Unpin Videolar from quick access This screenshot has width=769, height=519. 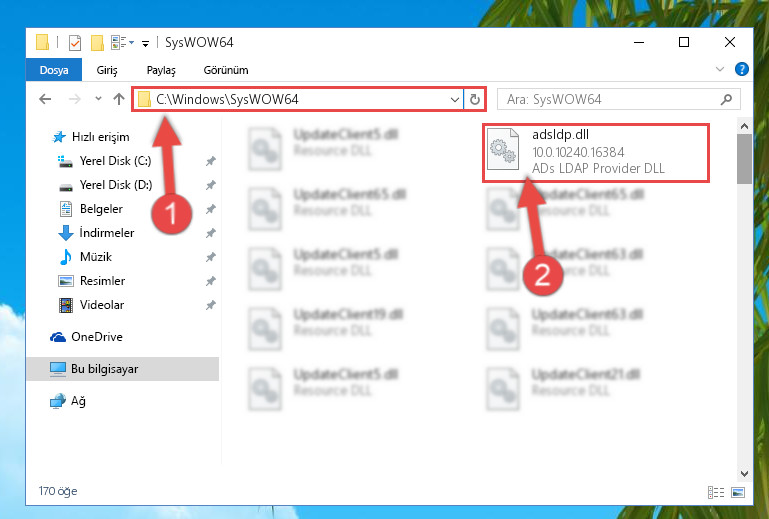coord(210,305)
